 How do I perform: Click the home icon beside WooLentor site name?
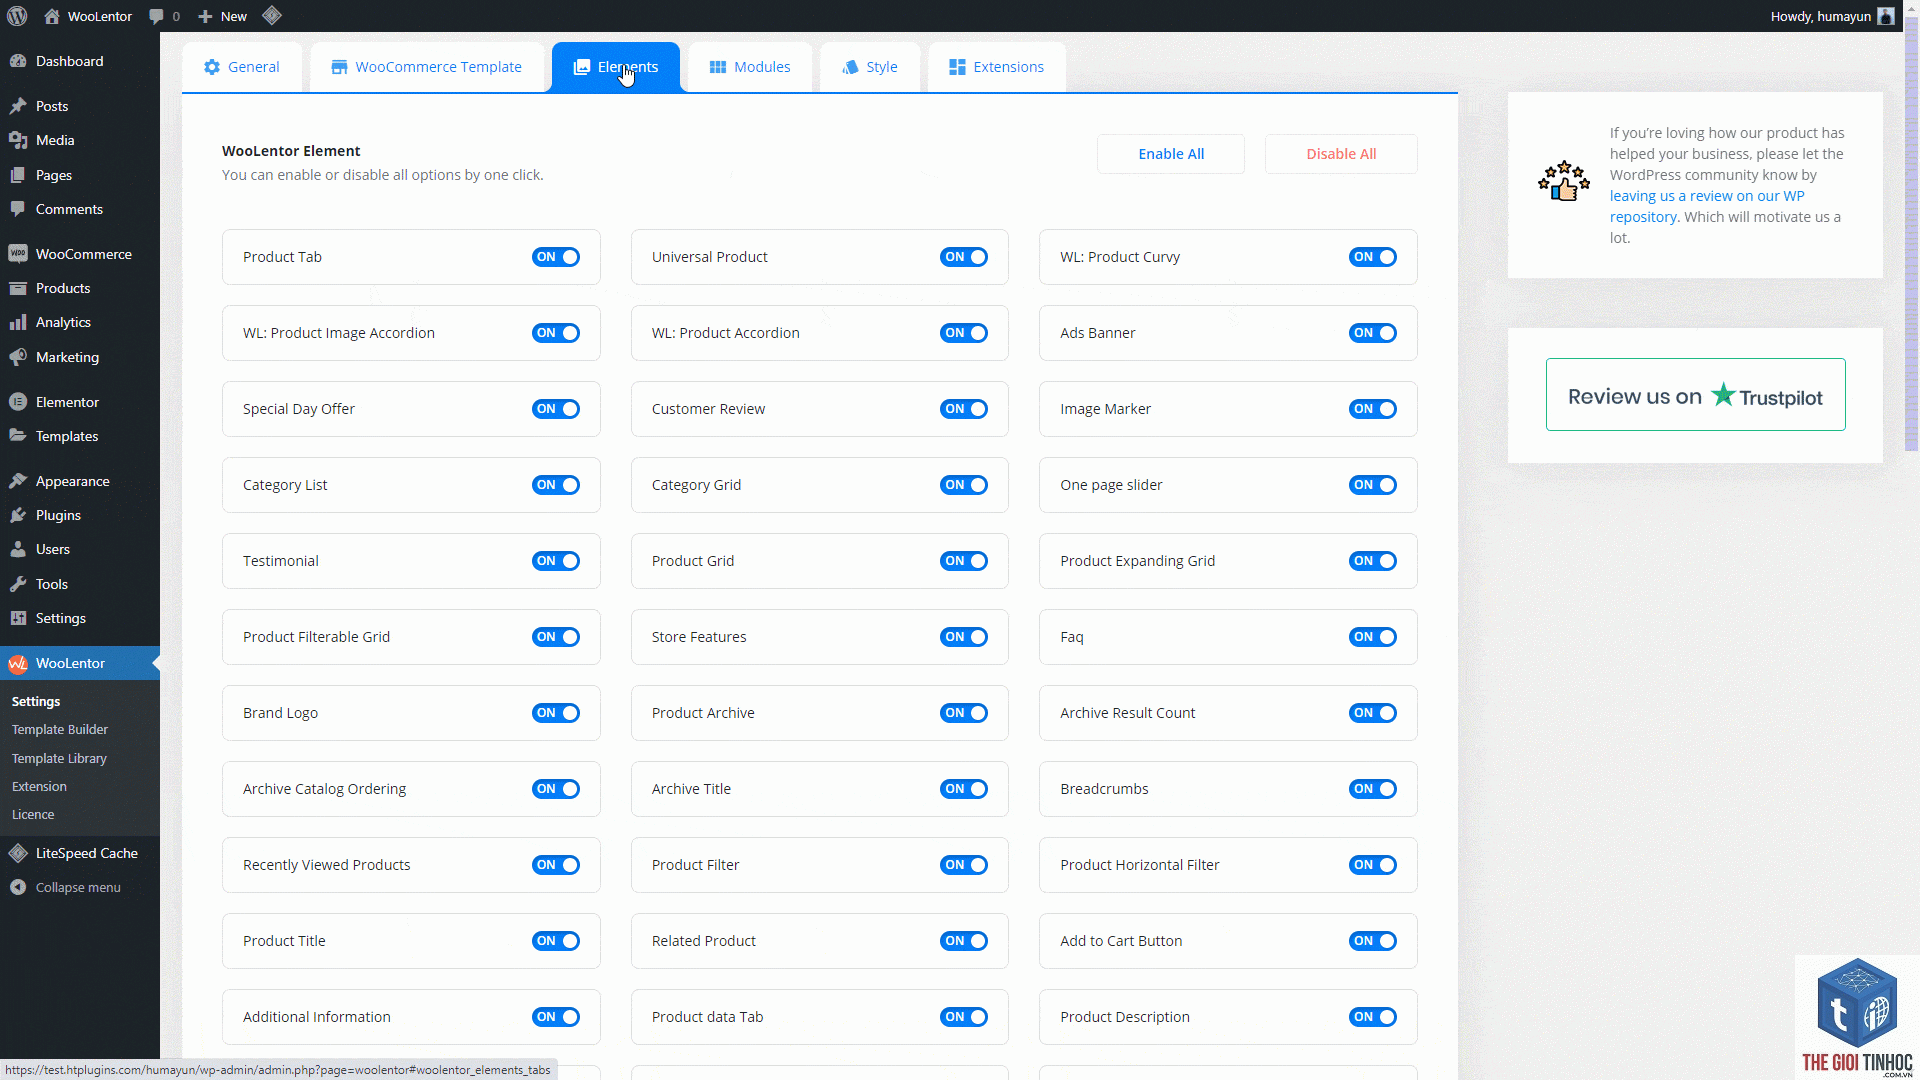52,16
